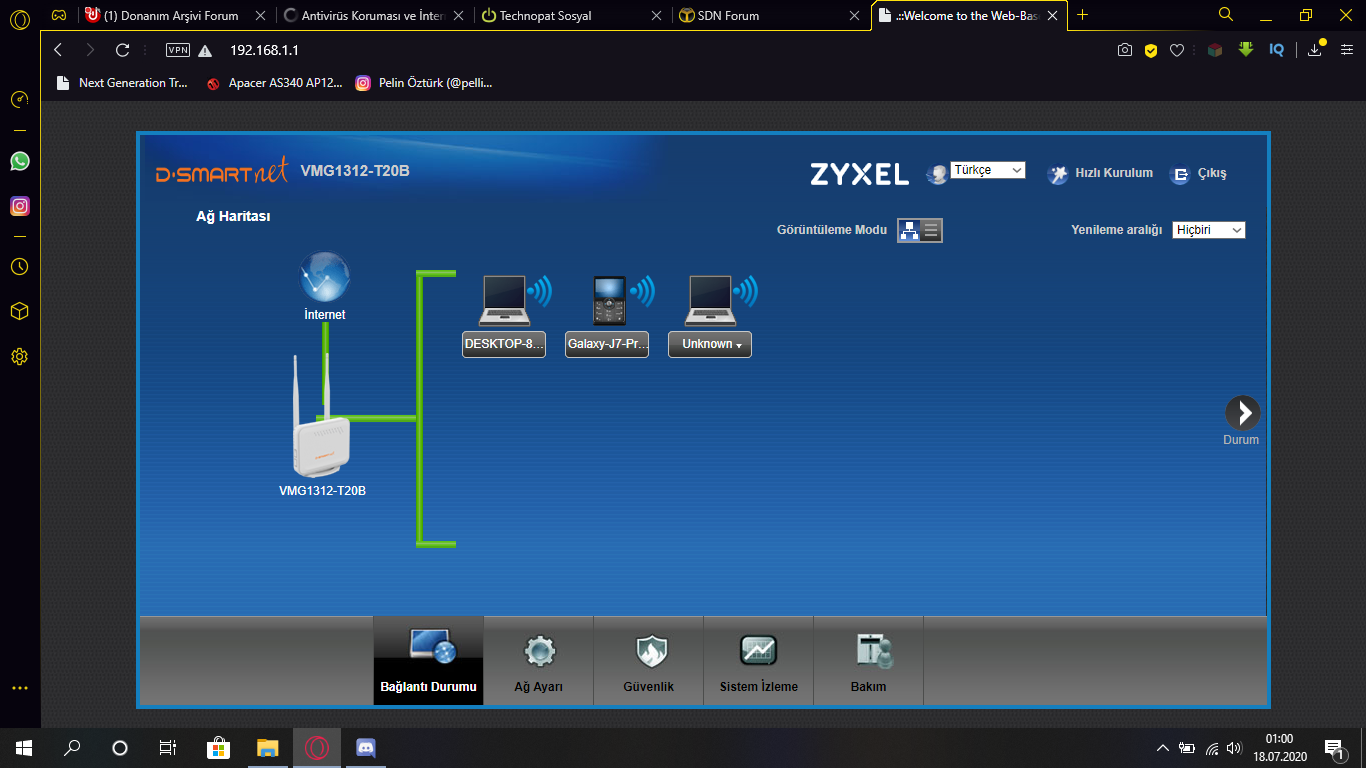Click the GX Corner gamepad icon
This screenshot has width=1366, height=768.
[60, 15]
